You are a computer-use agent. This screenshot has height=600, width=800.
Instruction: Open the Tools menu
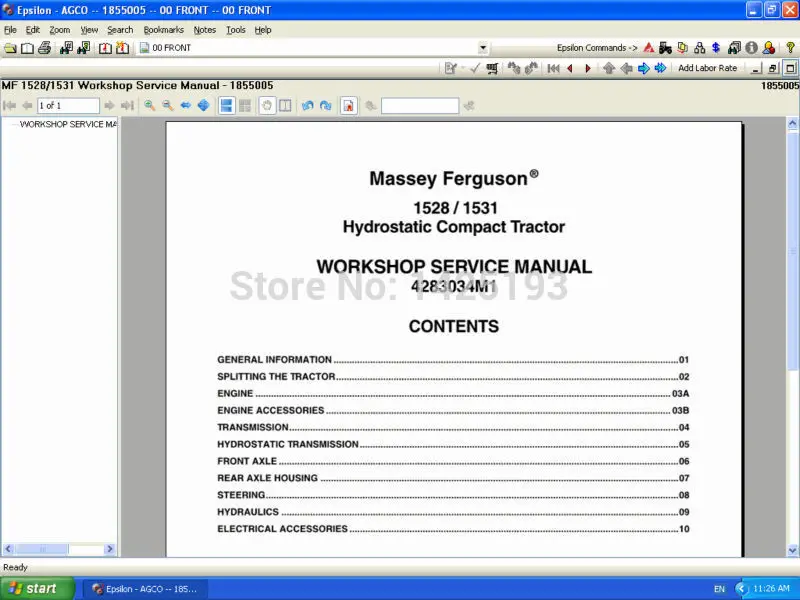coord(236,30)
